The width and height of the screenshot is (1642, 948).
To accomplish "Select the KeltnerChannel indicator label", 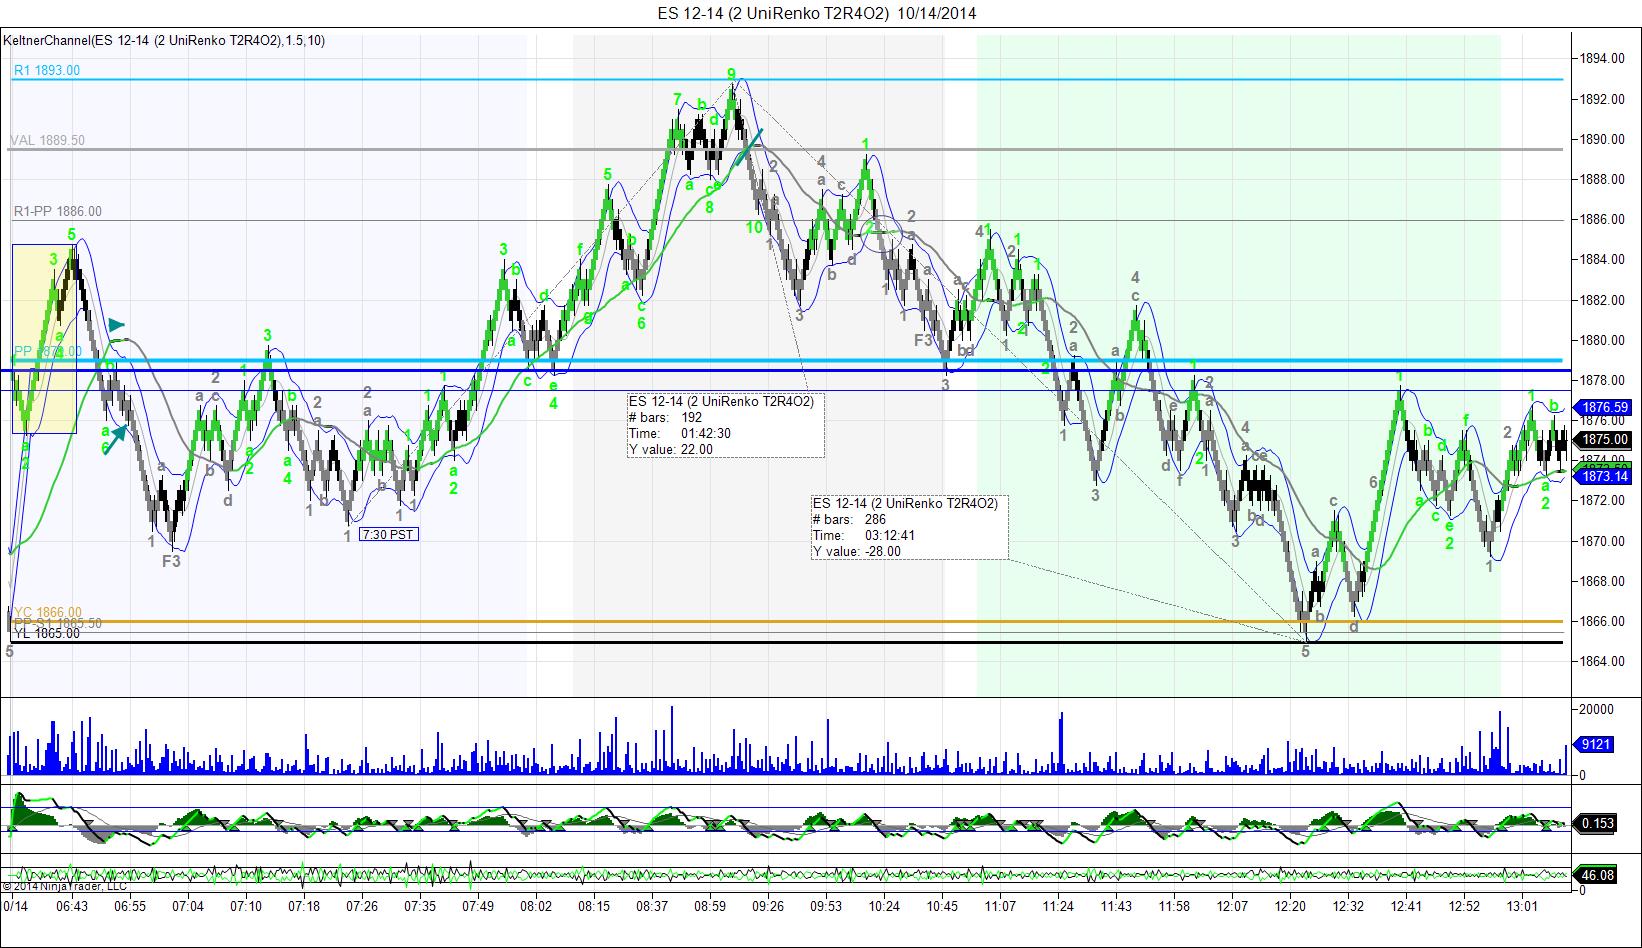I will click(x=164, y=40).
